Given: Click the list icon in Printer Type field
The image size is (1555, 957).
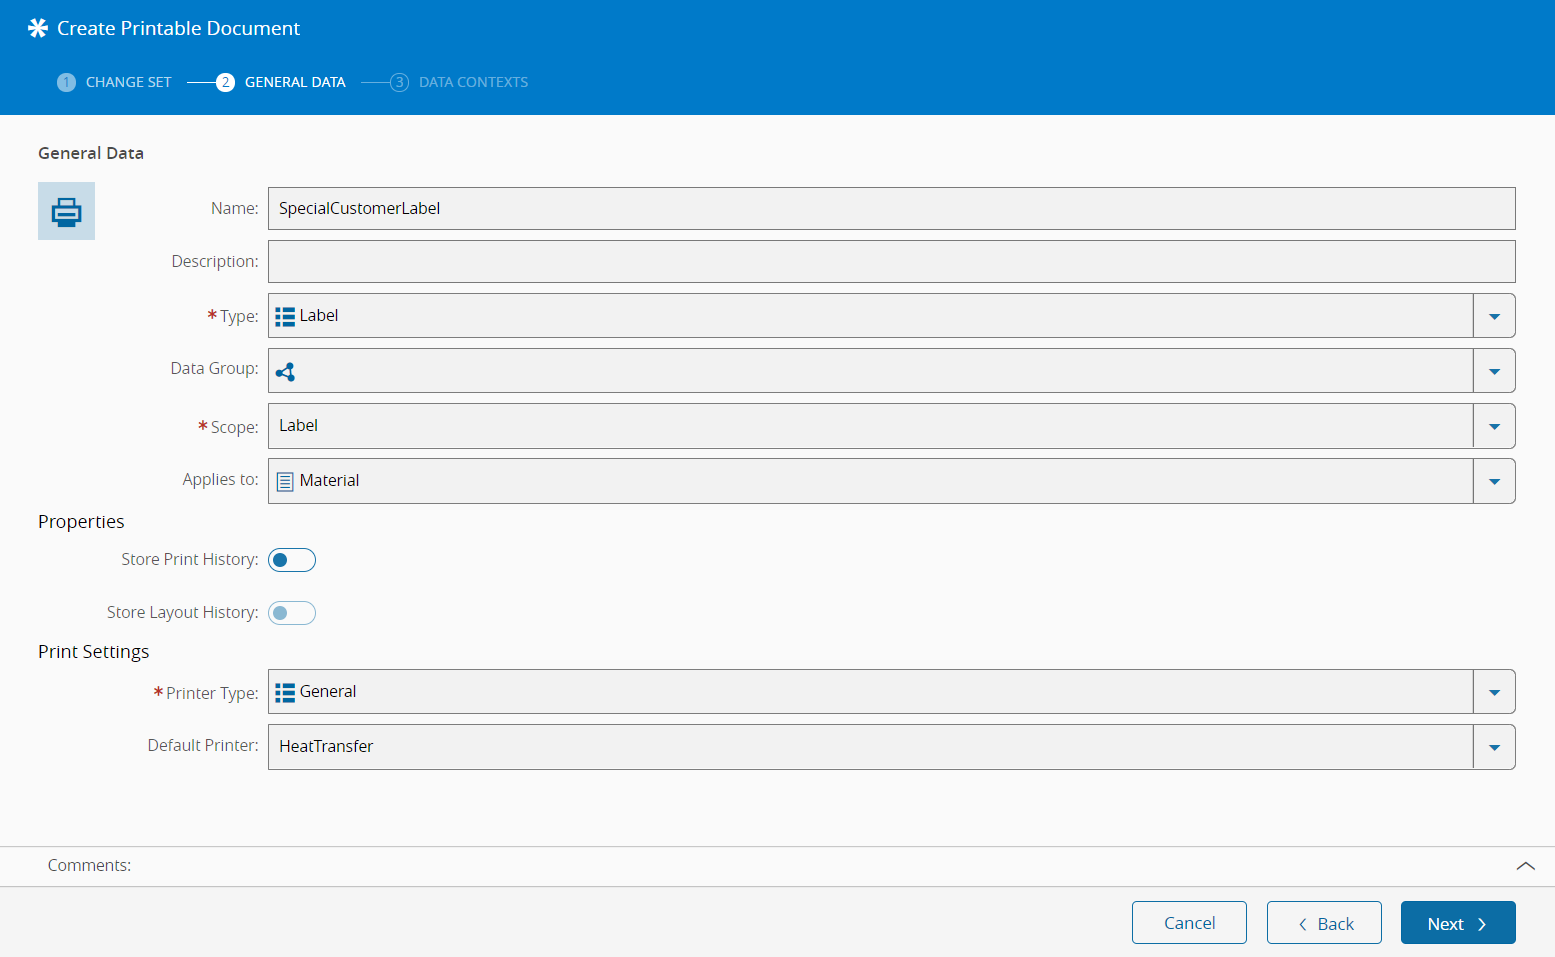Looking at the screenshot, I should (x=285, y=692).
